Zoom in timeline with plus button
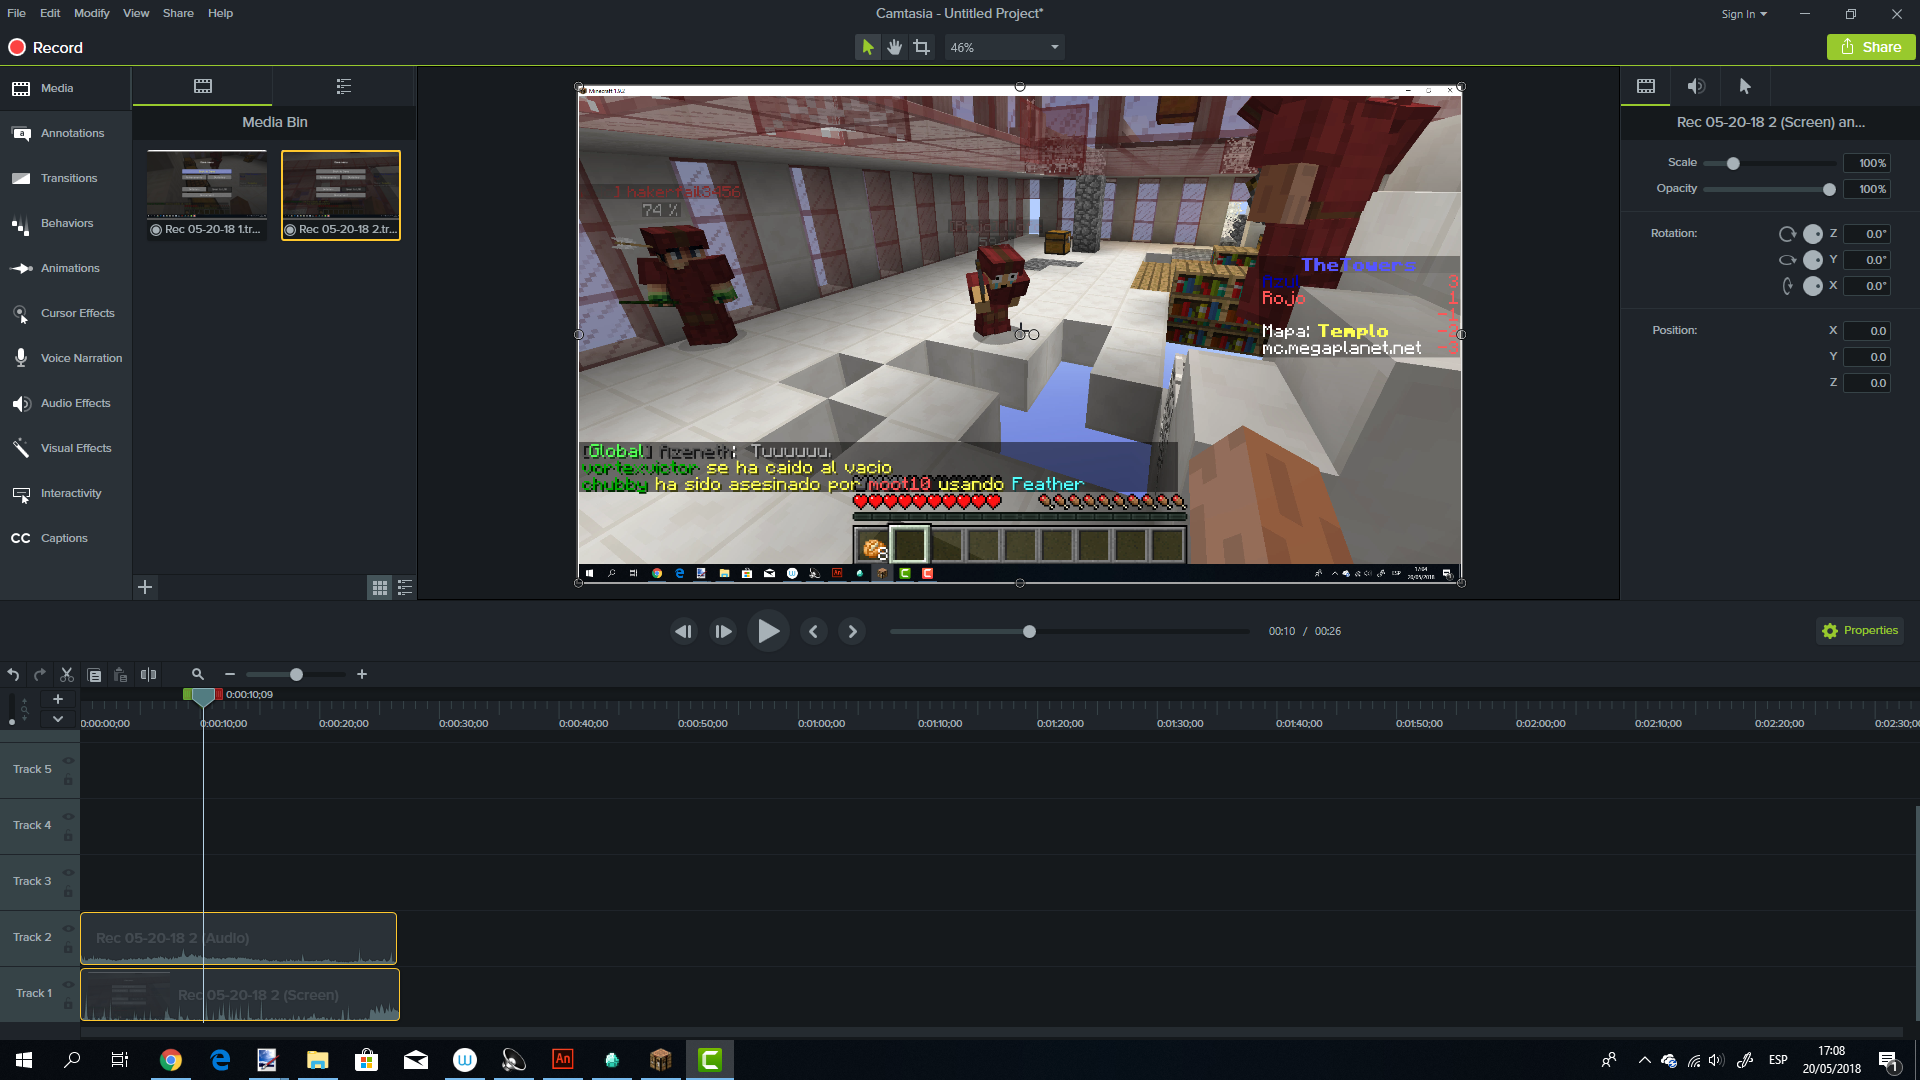 362,675
